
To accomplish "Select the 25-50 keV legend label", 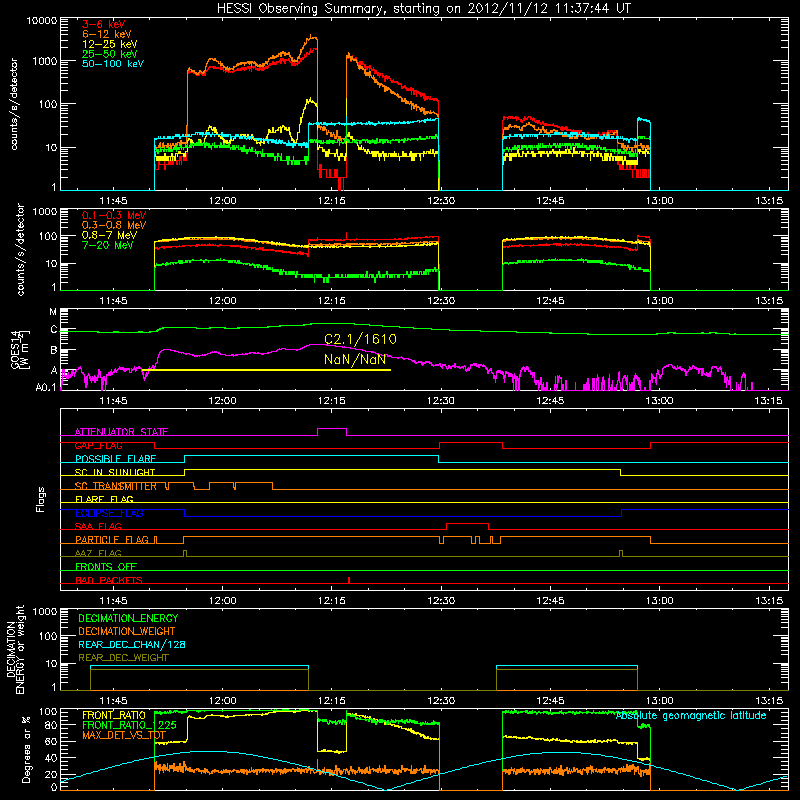I will point(110,54).
